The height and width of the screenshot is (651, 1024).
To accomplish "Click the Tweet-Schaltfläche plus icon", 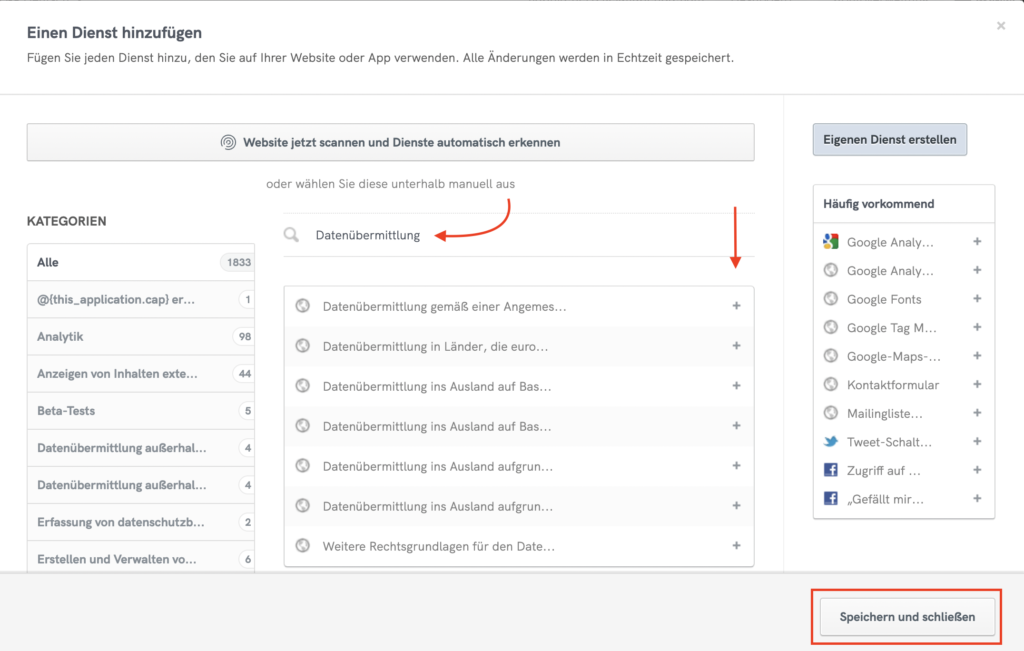I will point(977,441).
